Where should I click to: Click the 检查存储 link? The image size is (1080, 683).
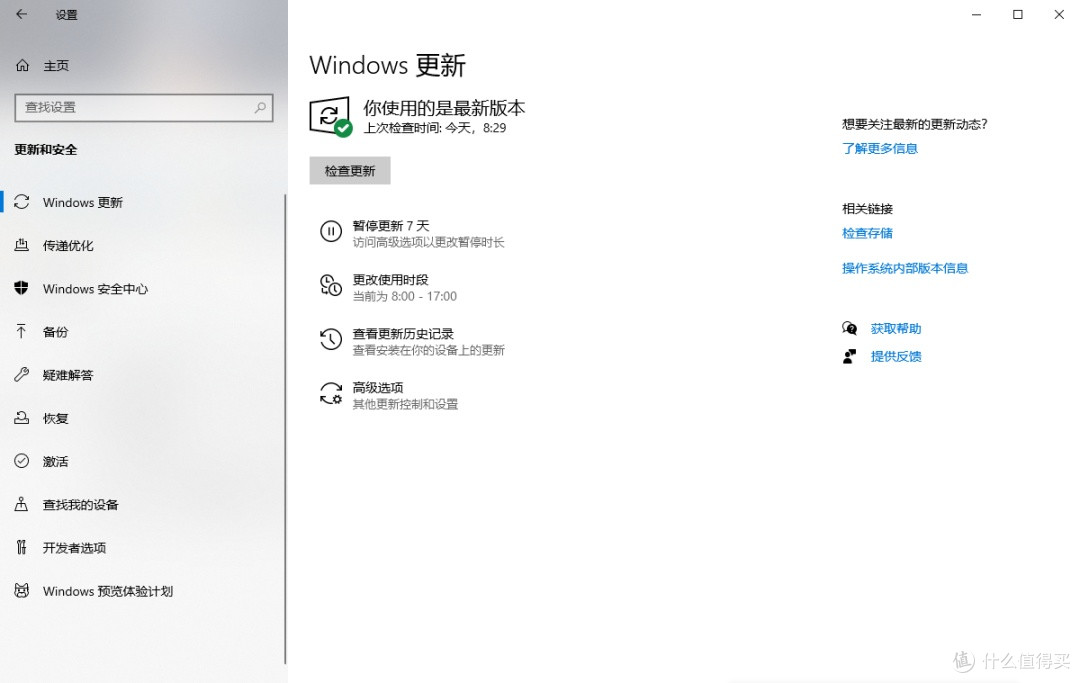[x=867, y=233]
